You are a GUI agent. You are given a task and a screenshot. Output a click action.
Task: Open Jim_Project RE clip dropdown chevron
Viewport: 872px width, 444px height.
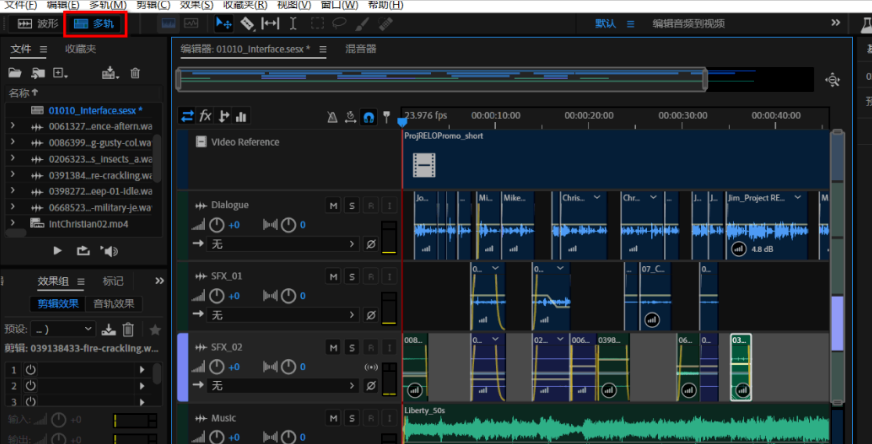point(798,198)
